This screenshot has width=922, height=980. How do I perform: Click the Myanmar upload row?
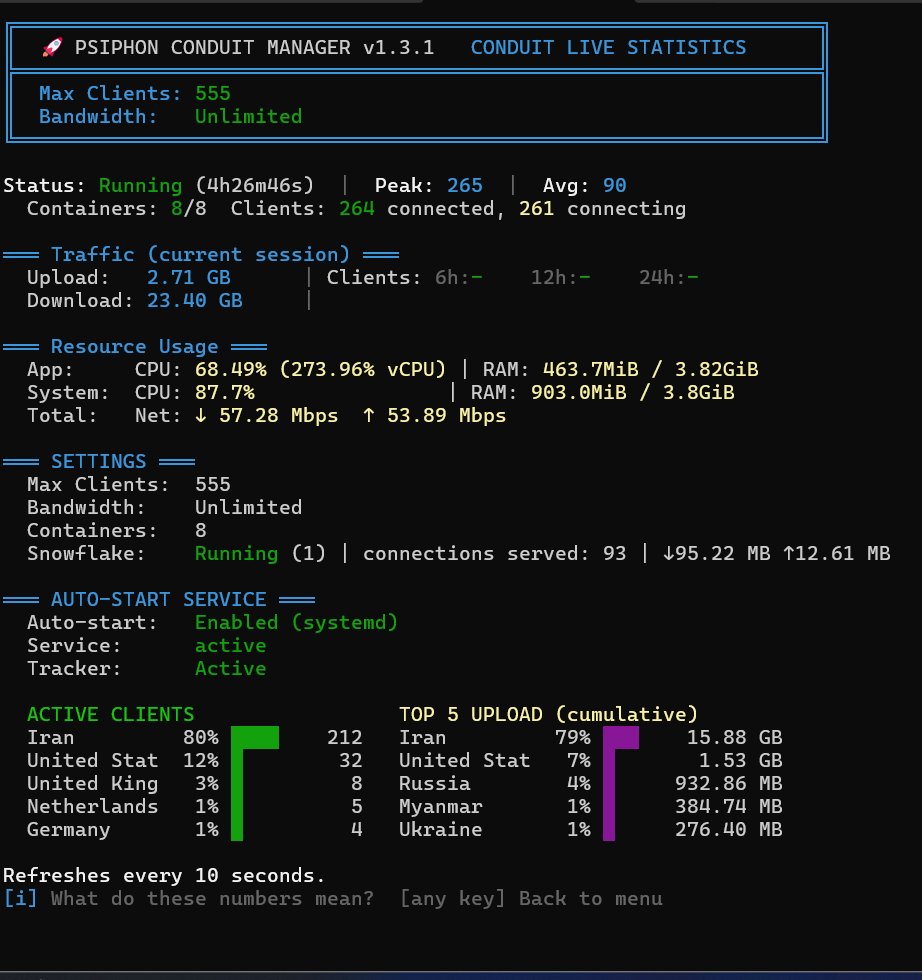(x=591, y=807)
